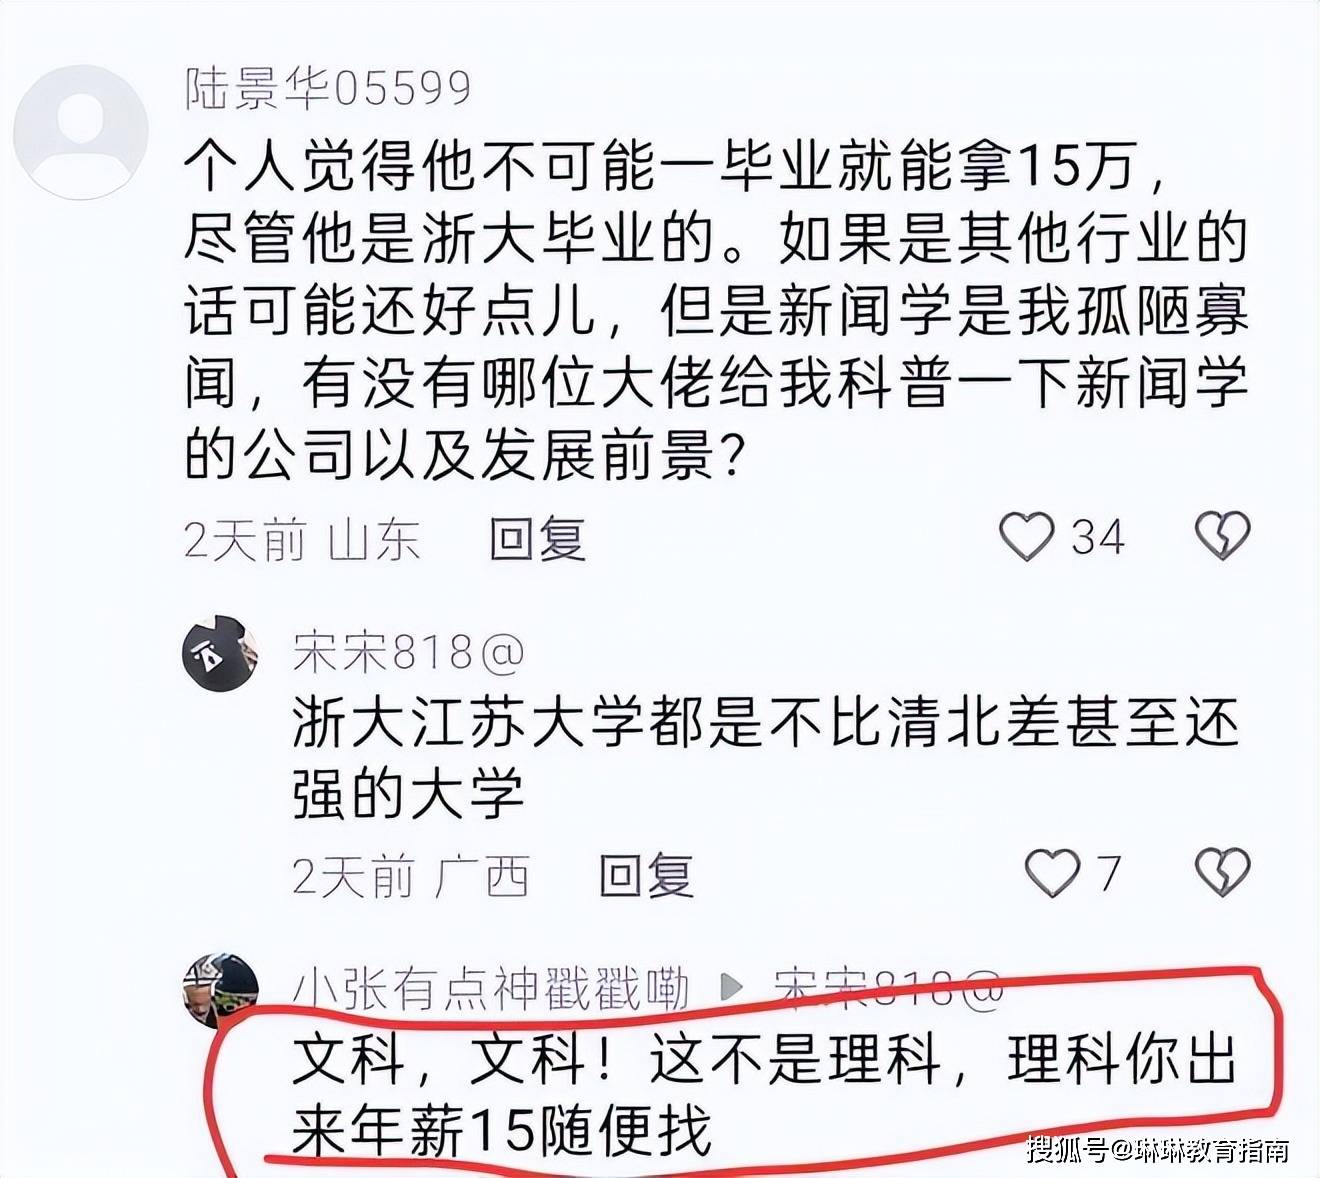Select like count 7 on 宋宋818's reply
Image resolution: width=1320 pixels, height=1178 pixels.
(1108, 874)
